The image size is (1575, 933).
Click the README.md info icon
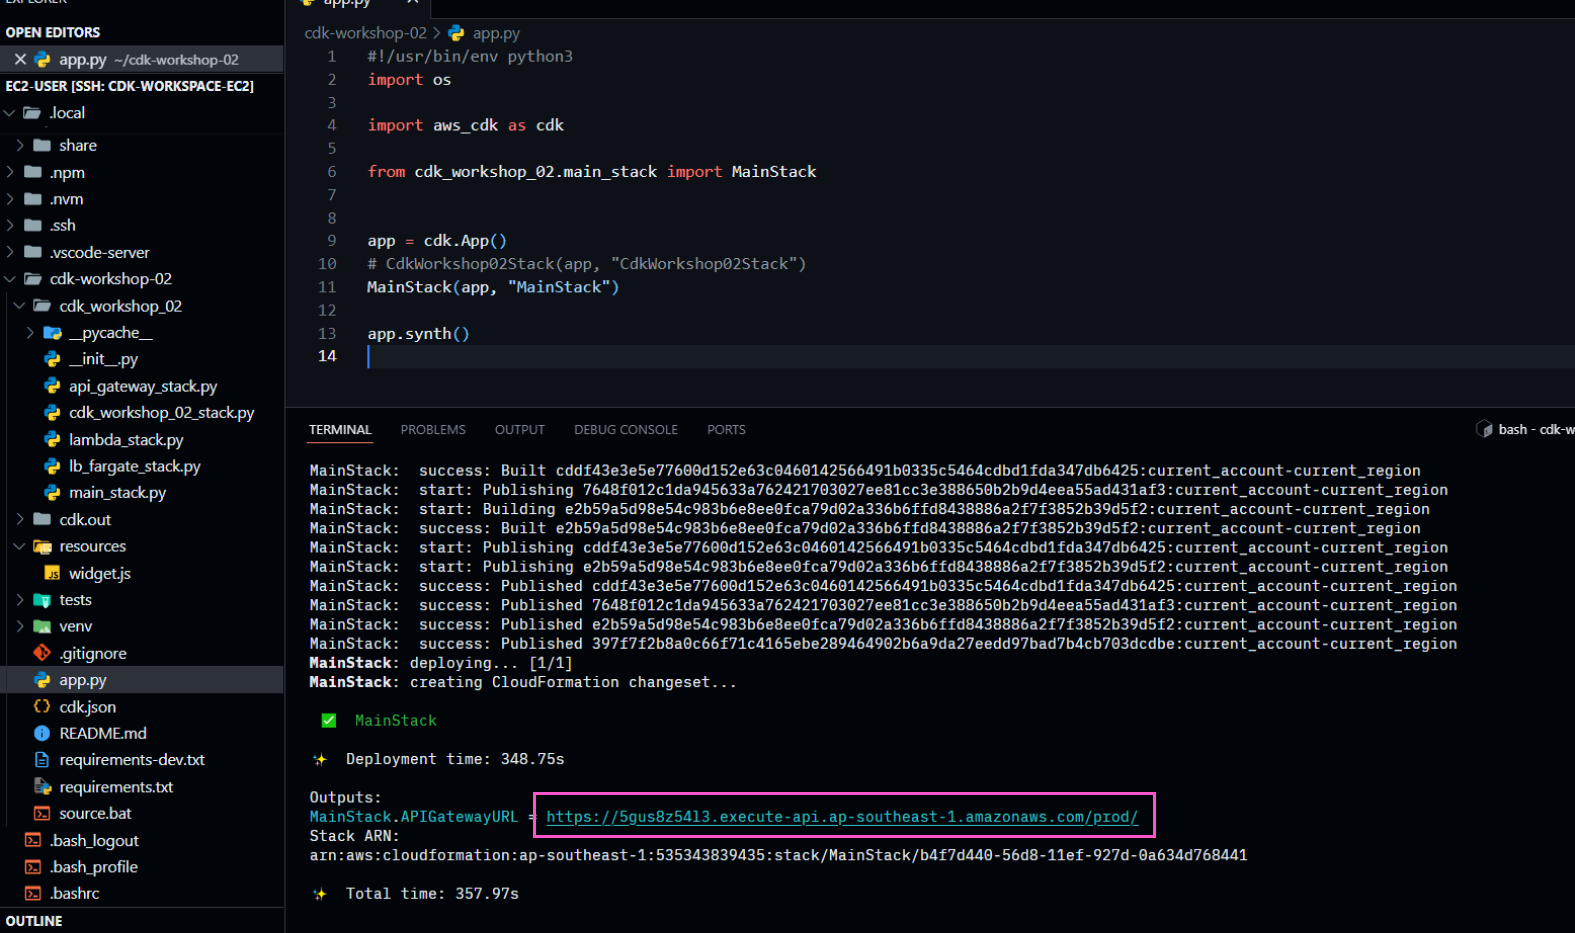(x=42, y=733)
